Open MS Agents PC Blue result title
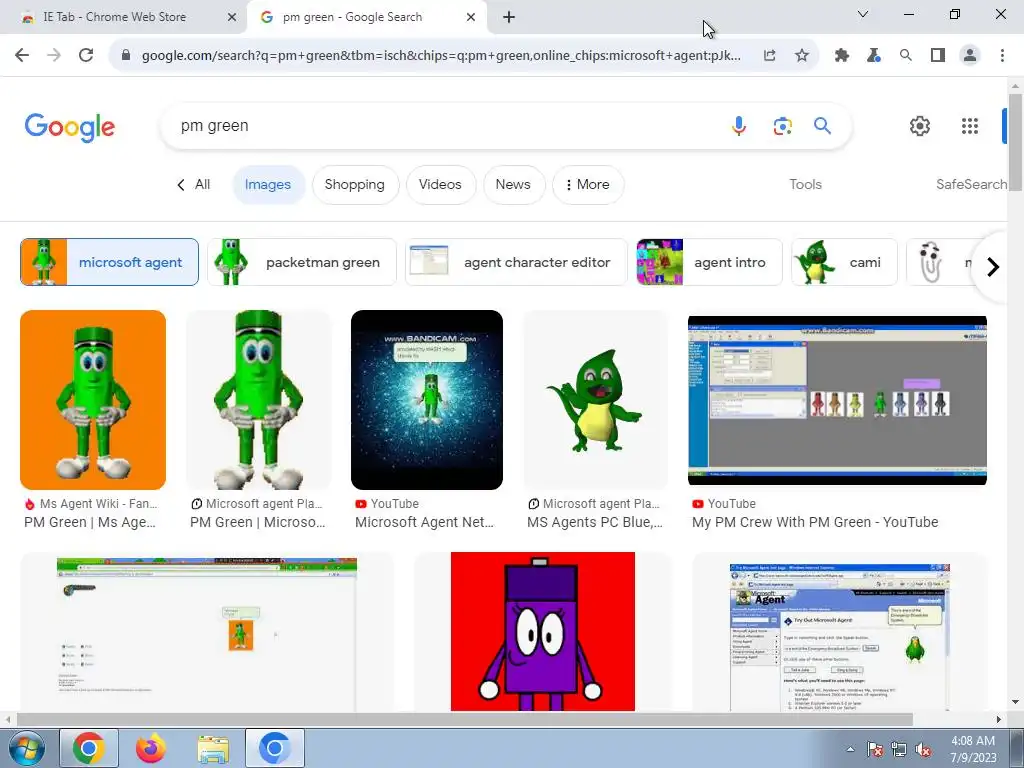 pos(595,522)
